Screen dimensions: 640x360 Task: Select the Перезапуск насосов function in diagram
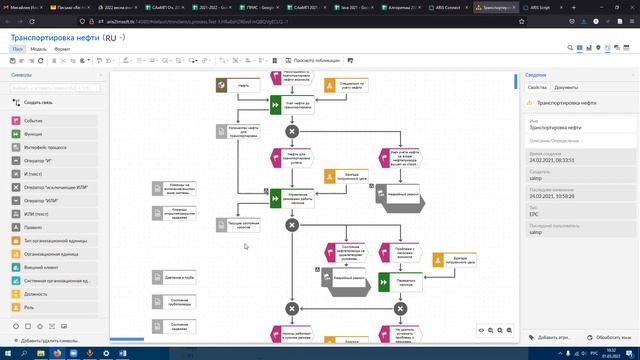pos(400,282)
